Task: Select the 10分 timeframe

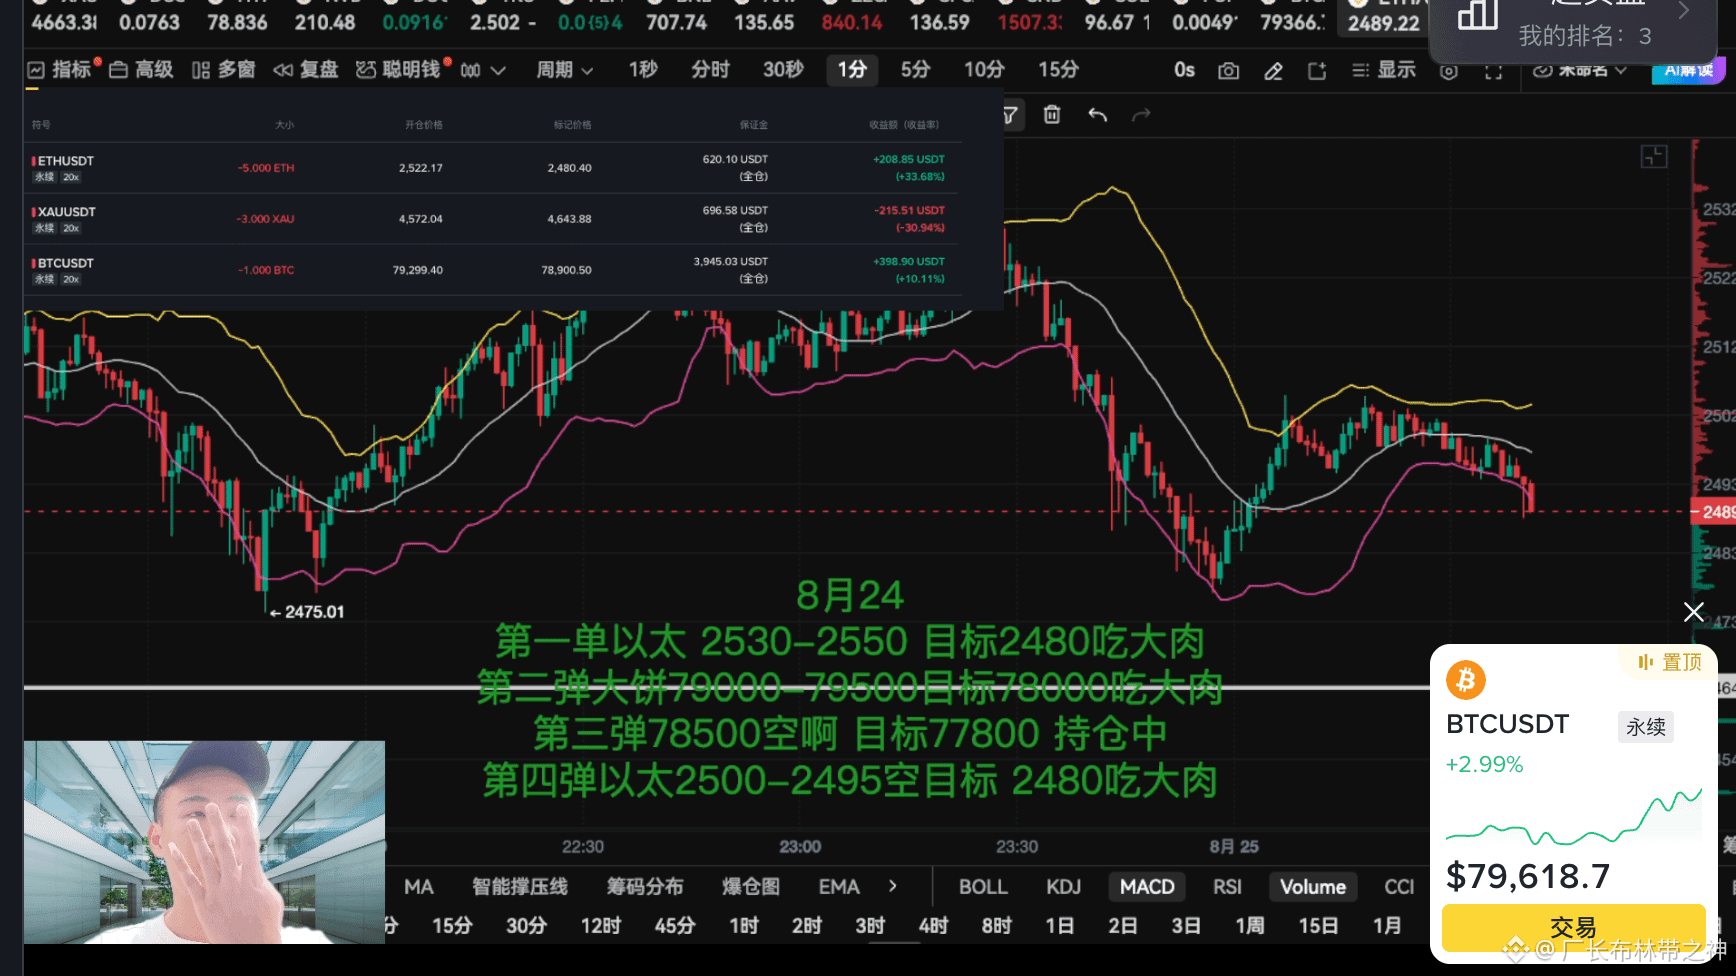Action: click(984, 70)
